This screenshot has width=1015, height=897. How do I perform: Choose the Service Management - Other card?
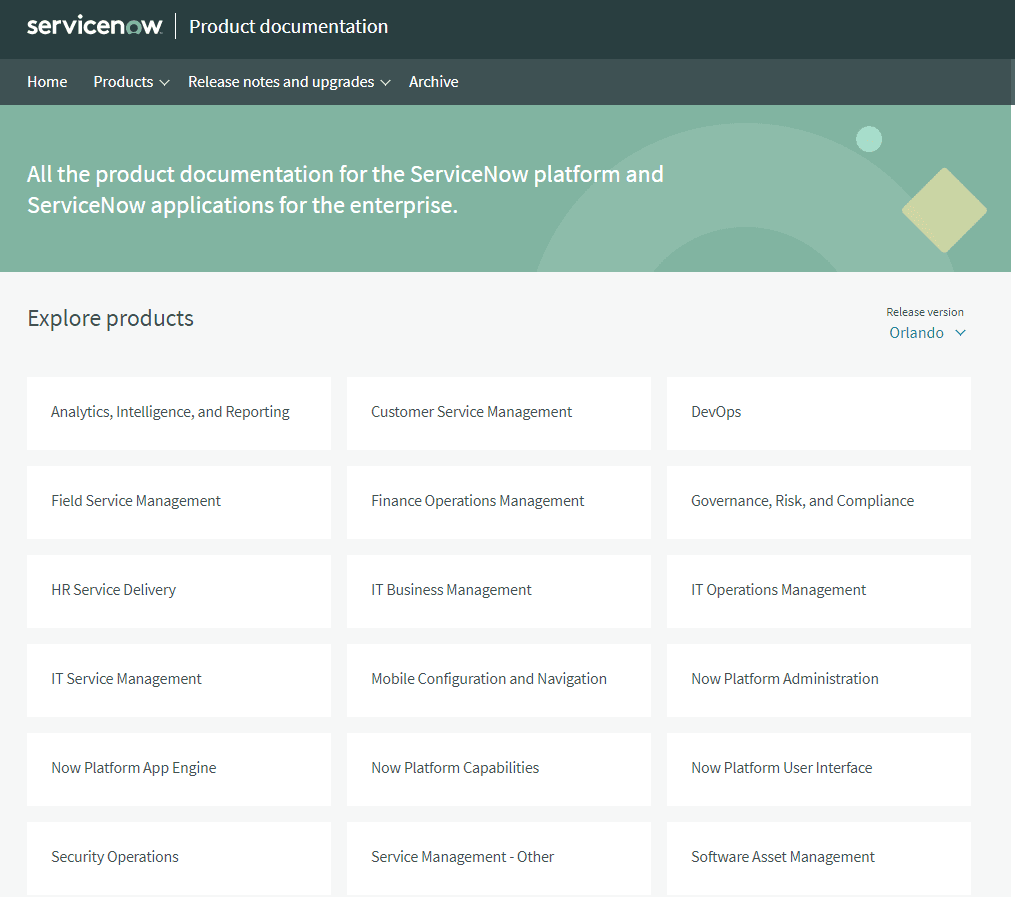click(499, 858)
